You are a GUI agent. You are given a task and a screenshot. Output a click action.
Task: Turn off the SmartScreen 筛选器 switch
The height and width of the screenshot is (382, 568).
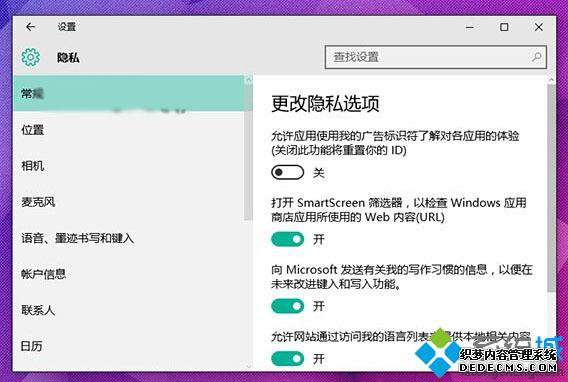(x=288, y=239)
